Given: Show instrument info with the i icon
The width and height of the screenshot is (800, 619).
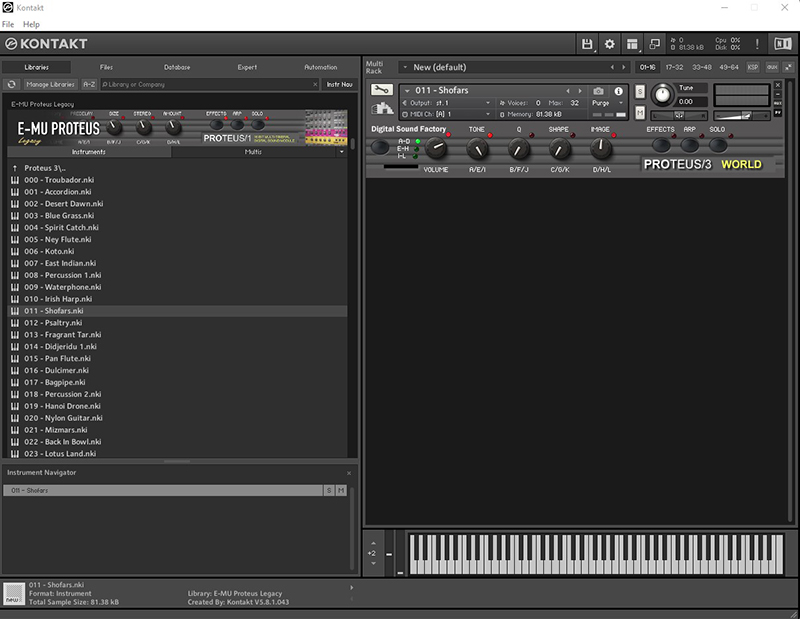Looking at the screenshot, I should coord(618,91).
